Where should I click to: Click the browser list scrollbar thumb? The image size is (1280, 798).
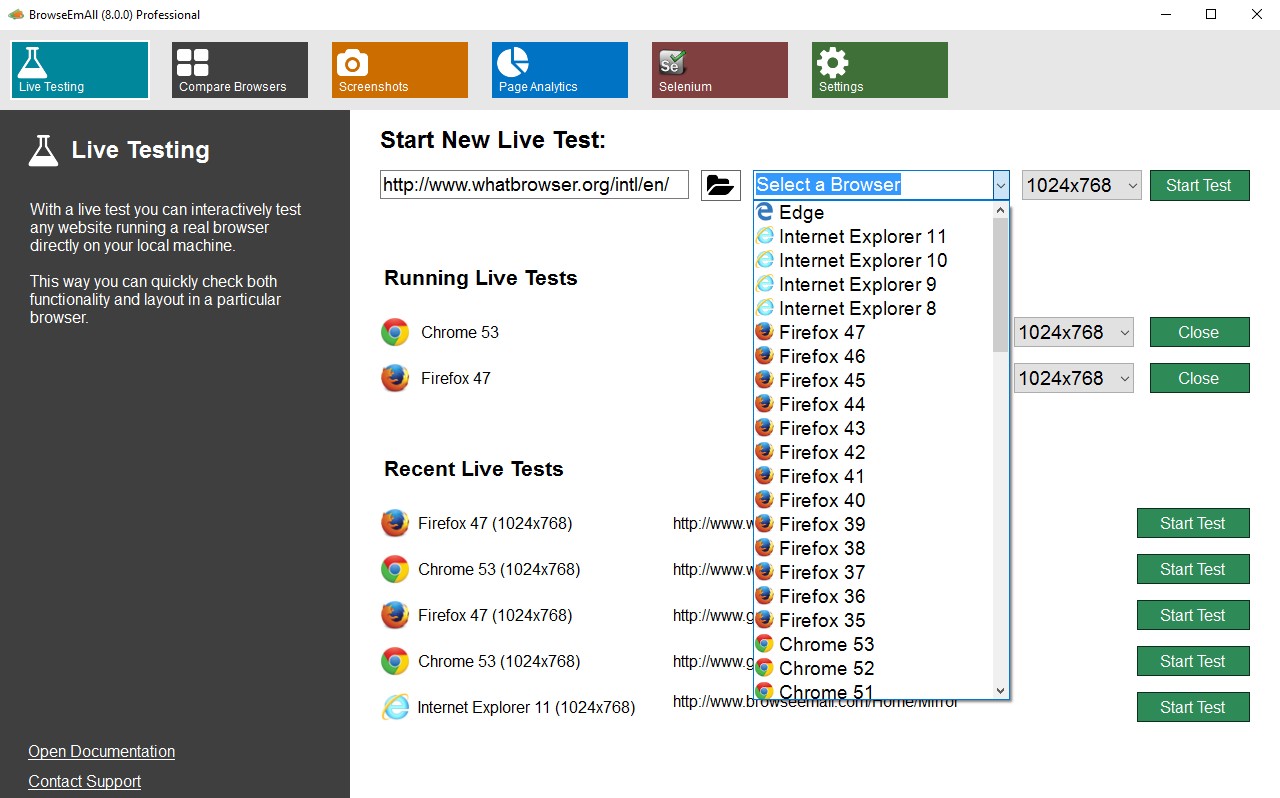pyautogui.click(x=1000, y=285)
